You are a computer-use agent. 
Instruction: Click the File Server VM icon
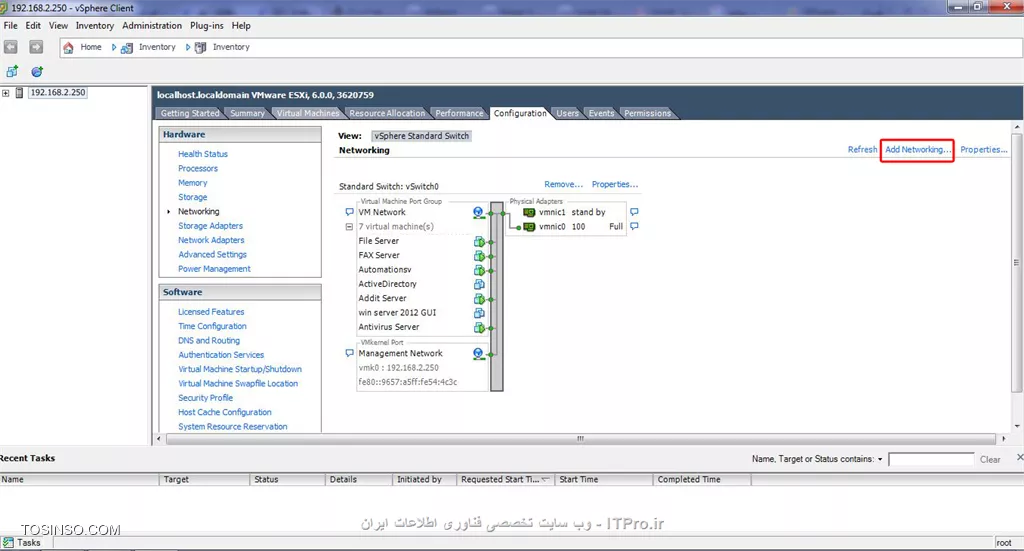click(x=479, y=241)
